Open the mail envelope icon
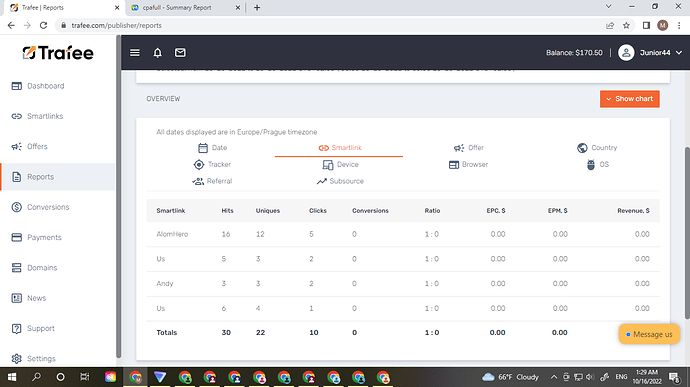Viewport: 690px width, 387px height. point(180,53)
